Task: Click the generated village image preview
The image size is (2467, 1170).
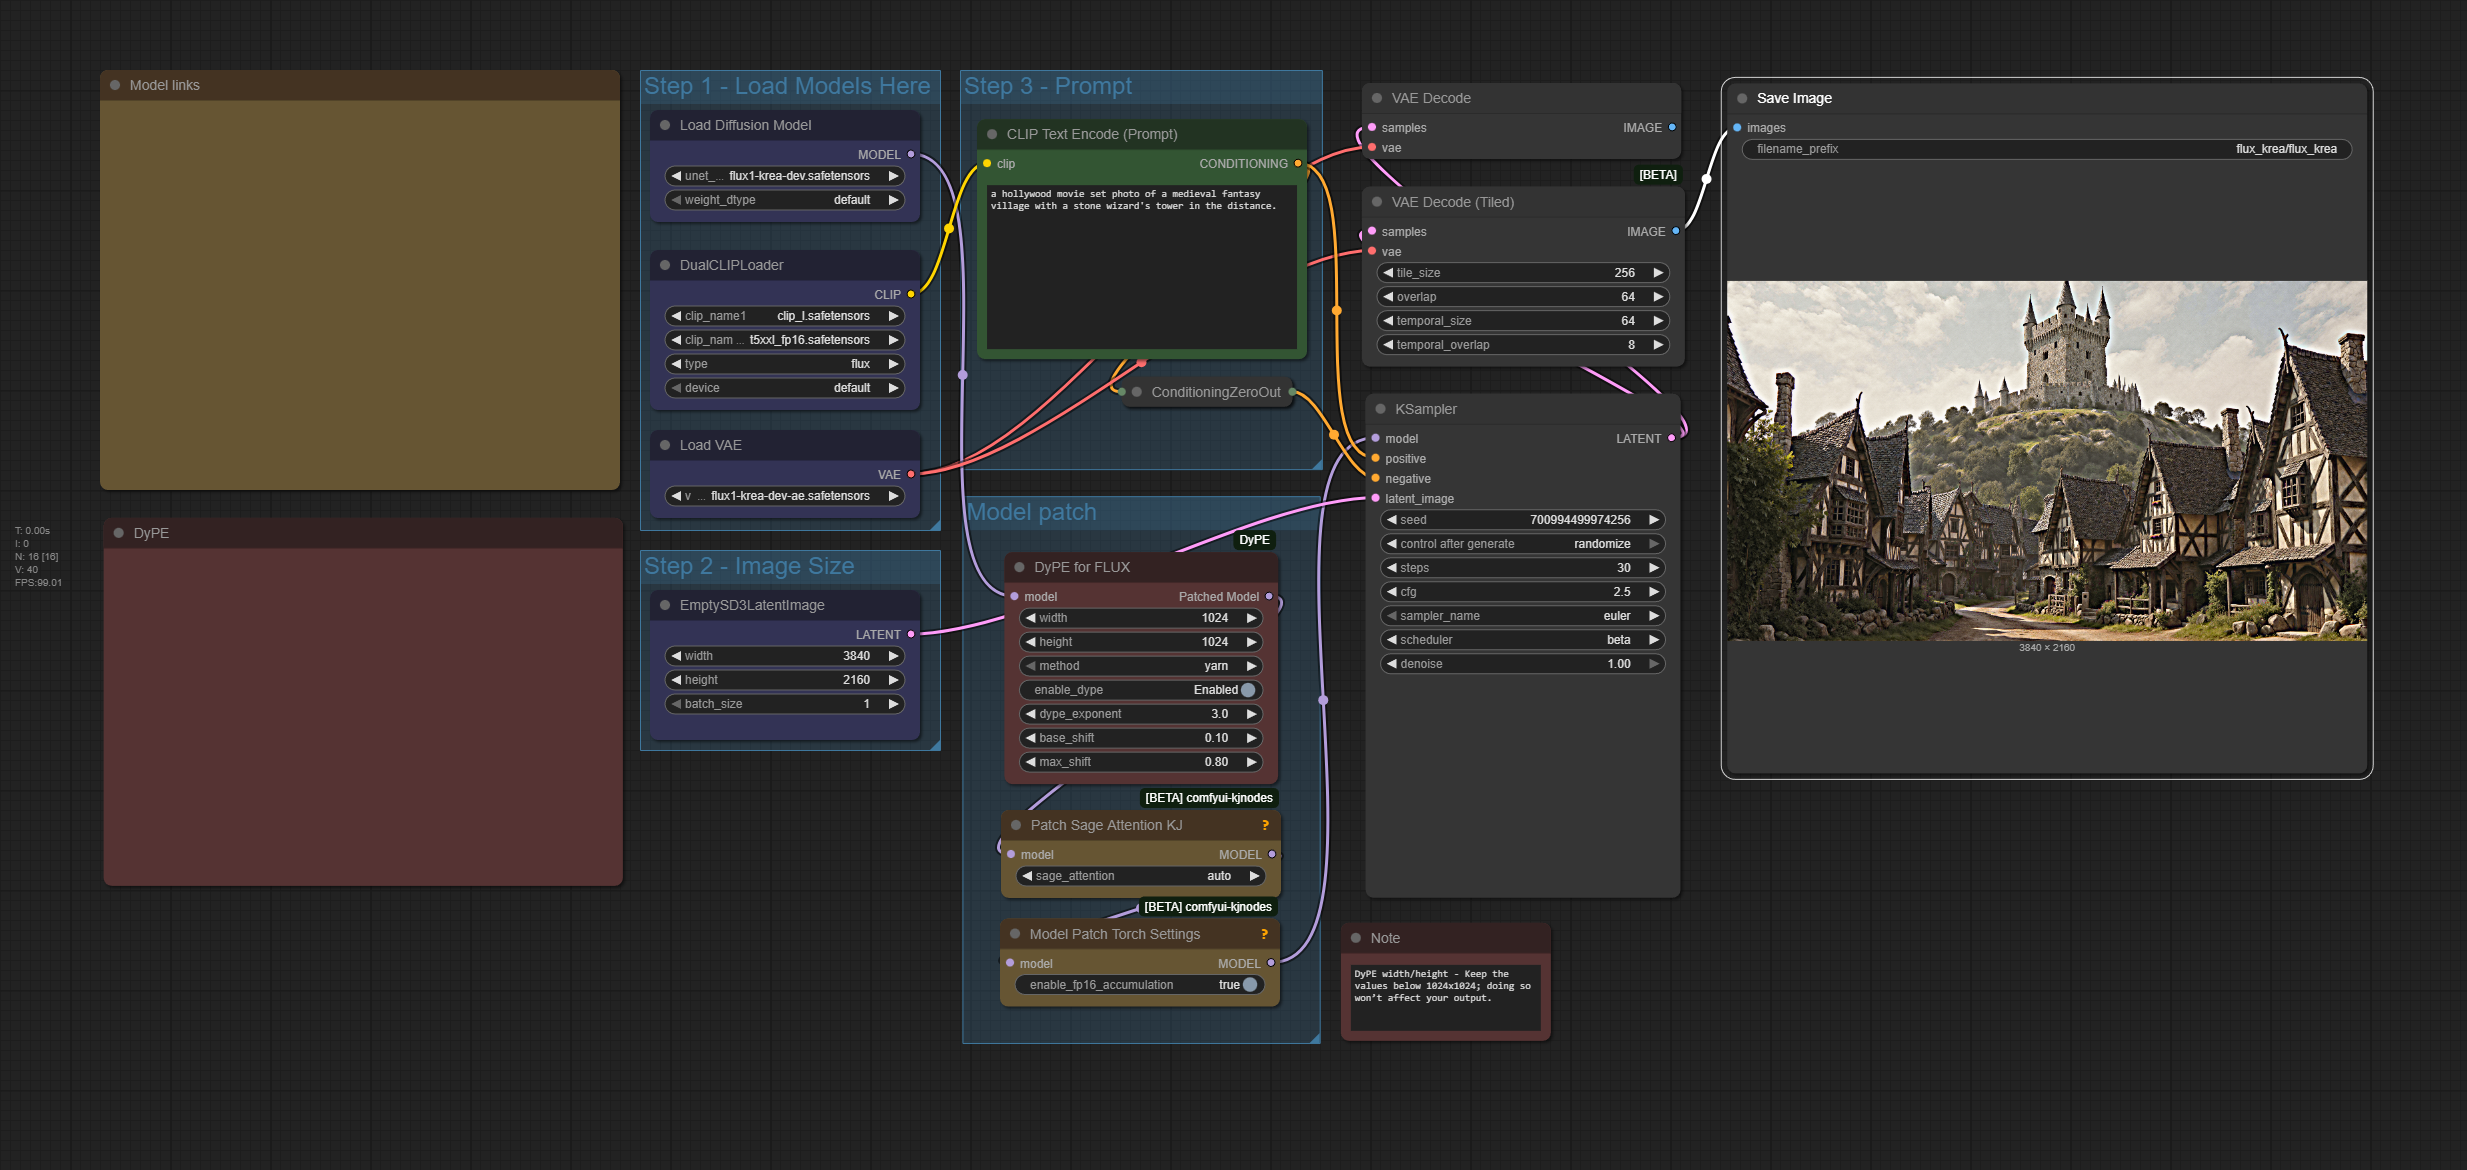Action: point(2046,461)
